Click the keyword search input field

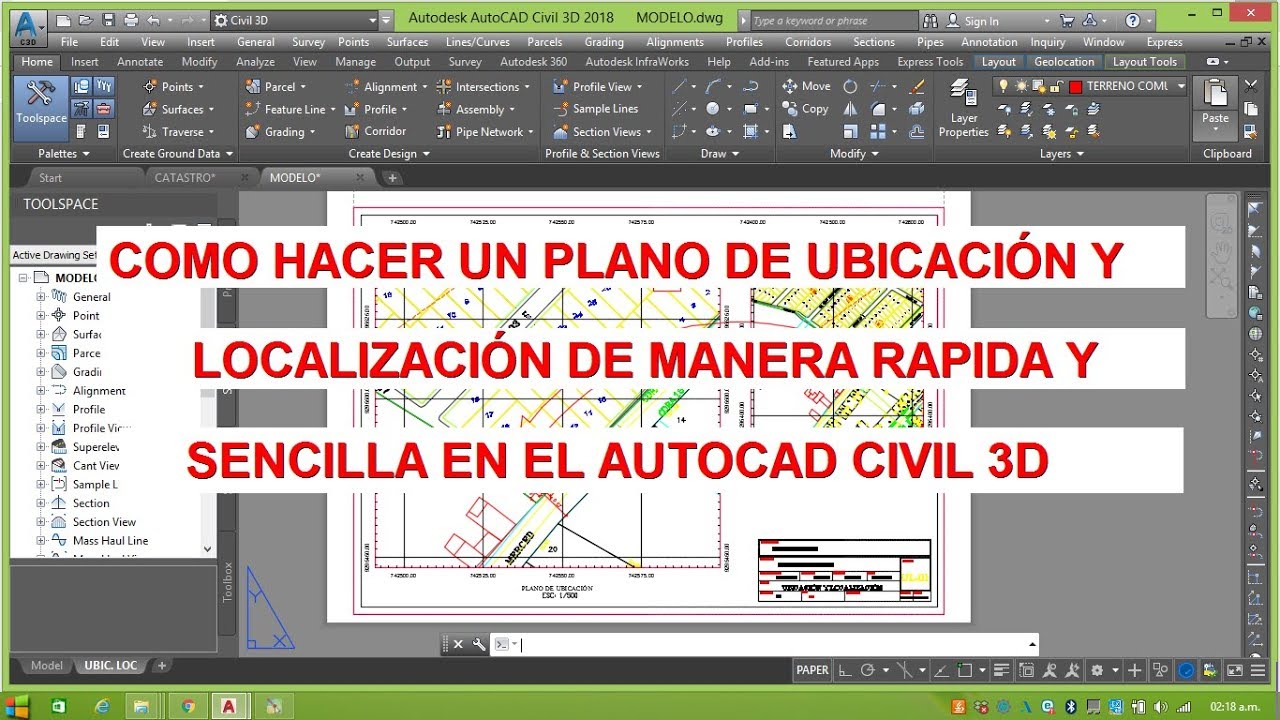coord(835,21)
